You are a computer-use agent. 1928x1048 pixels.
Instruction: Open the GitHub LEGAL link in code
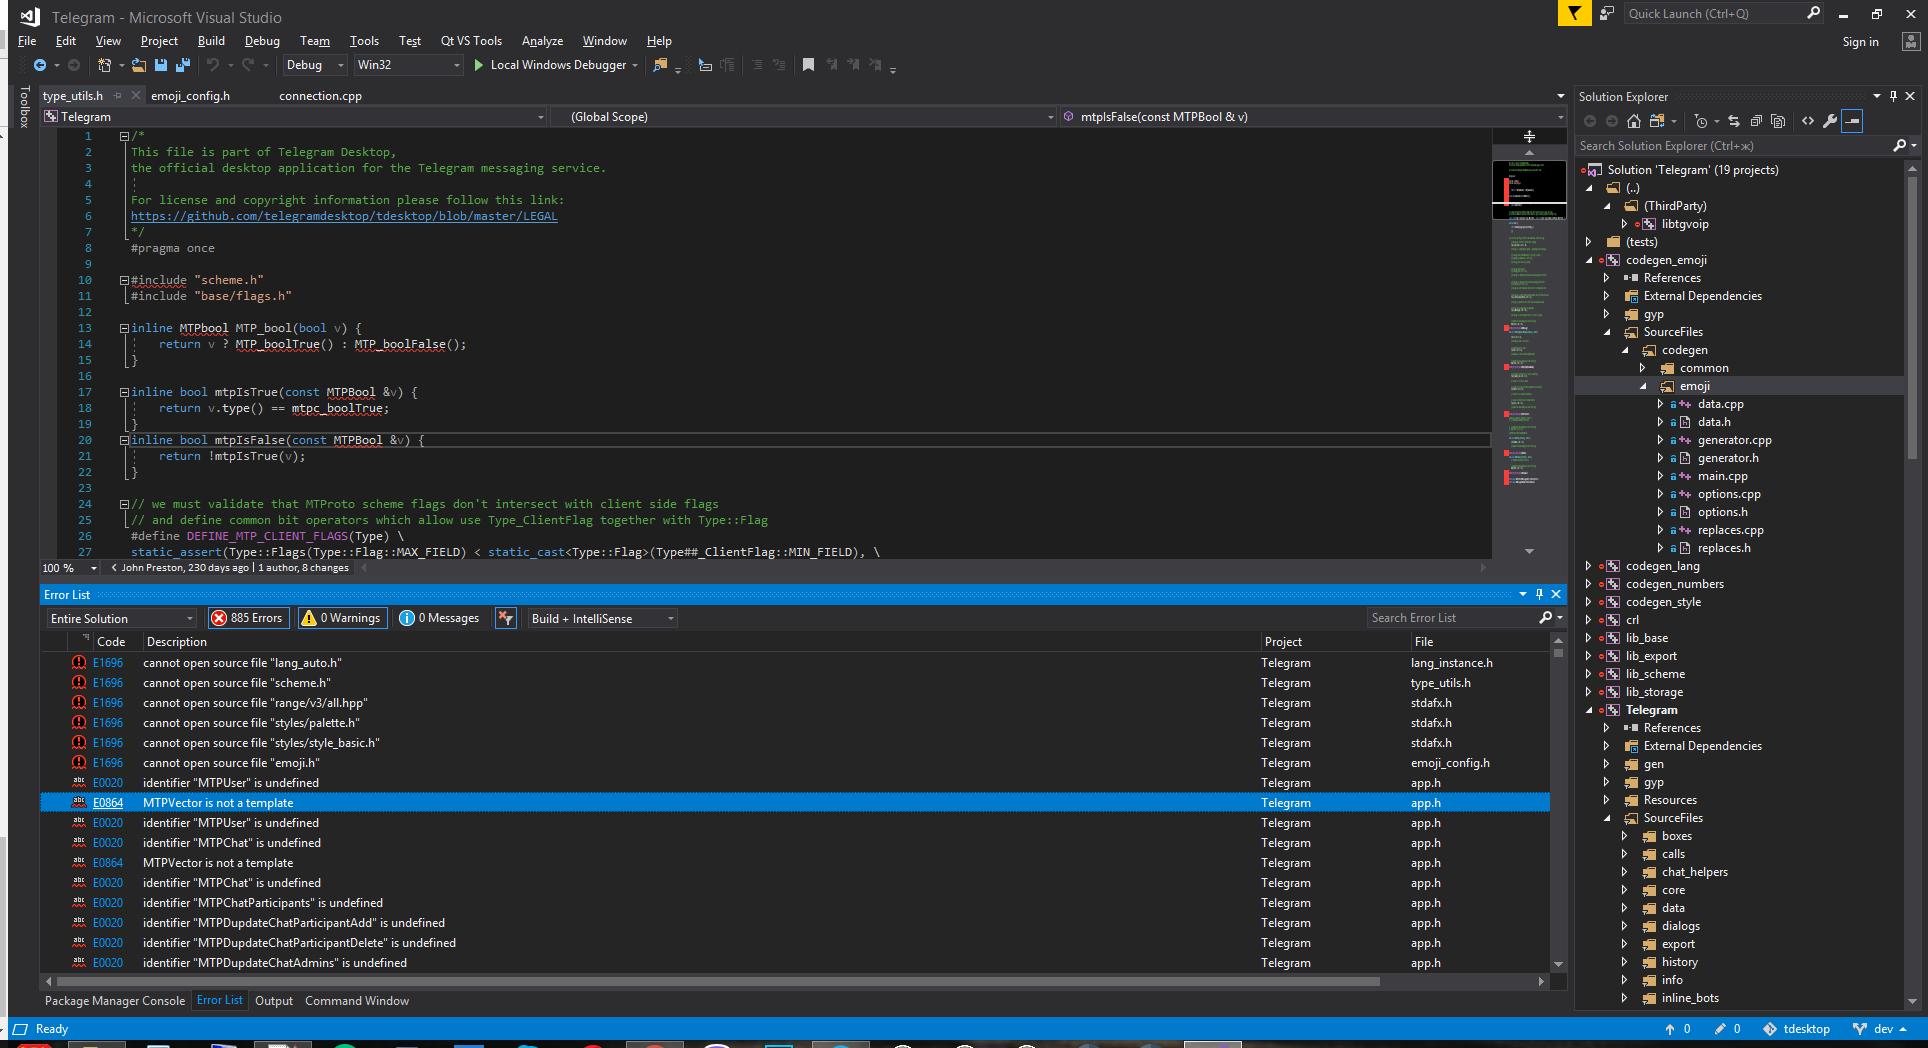click(344, 216)
